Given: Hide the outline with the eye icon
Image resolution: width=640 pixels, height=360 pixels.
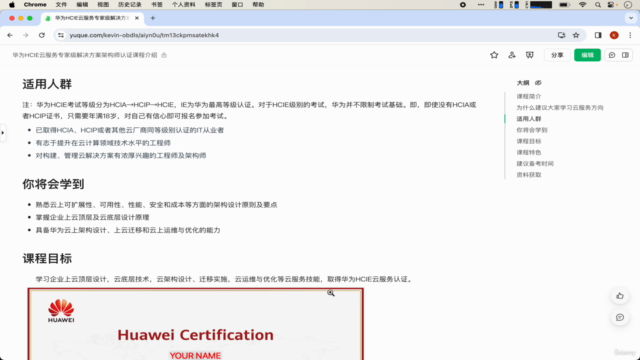Looking at the screenshot, I should tap(538, 83).
